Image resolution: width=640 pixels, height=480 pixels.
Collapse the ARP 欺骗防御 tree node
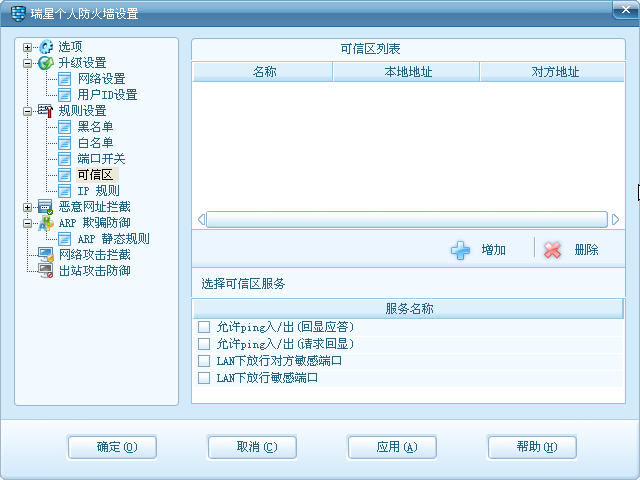(x=27, y=223)
